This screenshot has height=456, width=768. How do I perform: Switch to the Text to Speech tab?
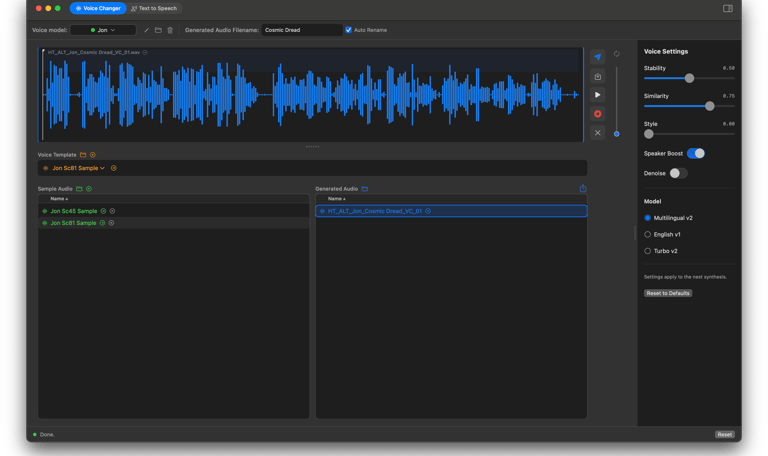[154, 8]
